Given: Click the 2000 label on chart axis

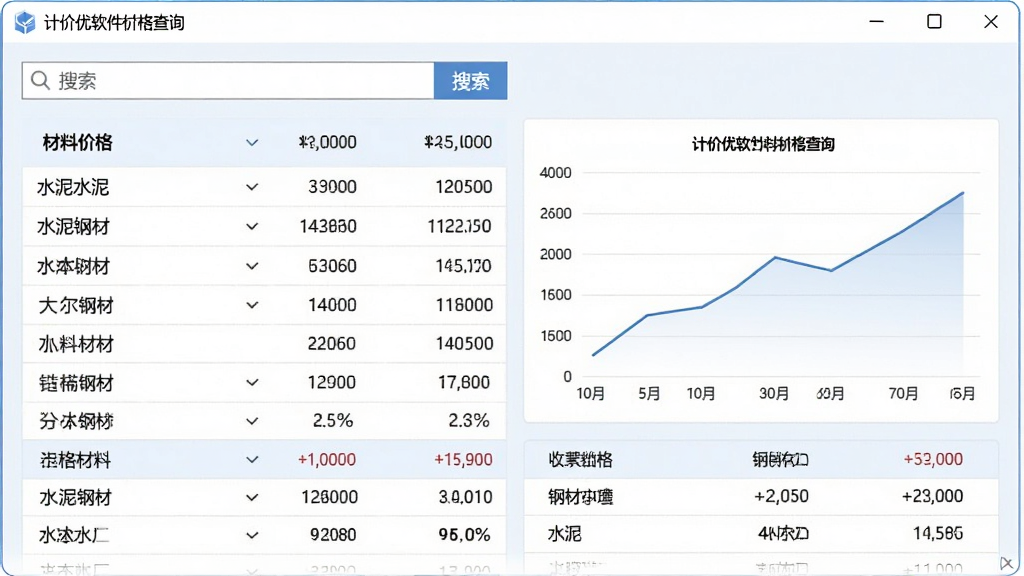Looking at the screenshot, I should click(556, 255).
